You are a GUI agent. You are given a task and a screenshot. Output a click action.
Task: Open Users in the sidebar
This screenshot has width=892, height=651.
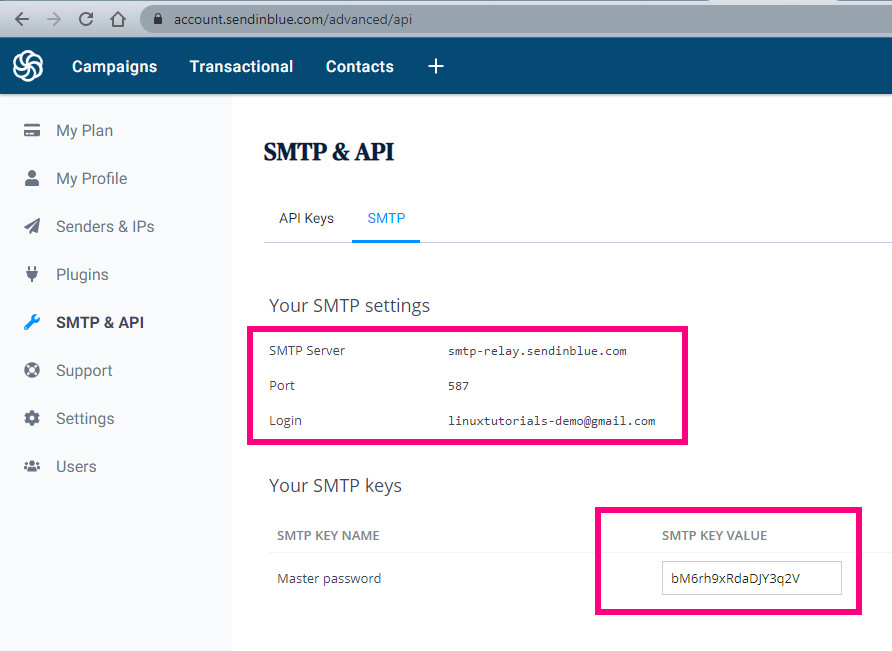coord(76,467)
